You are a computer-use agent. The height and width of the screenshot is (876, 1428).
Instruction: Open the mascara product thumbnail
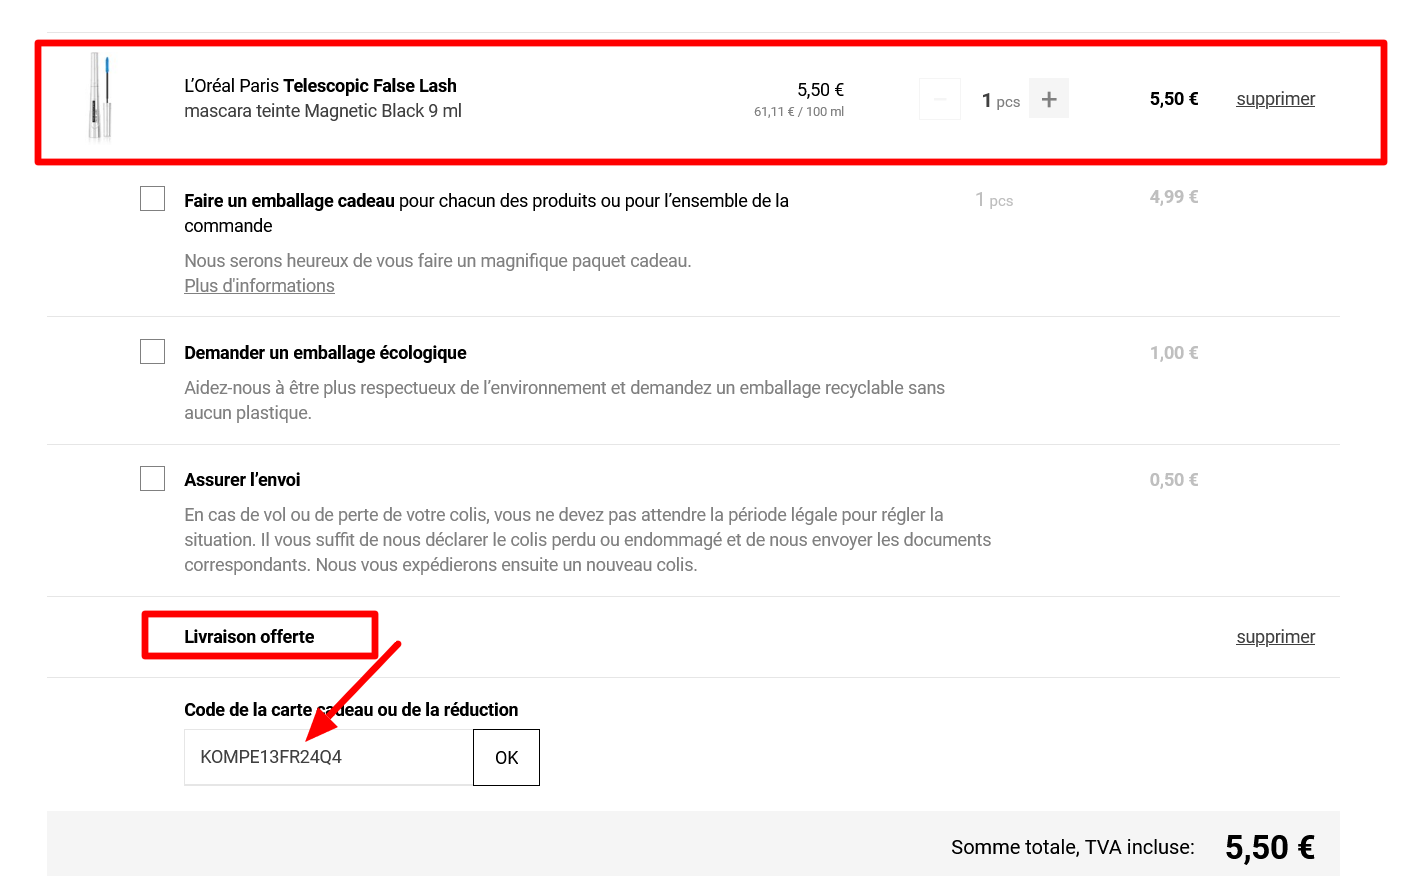[x=100, y=97]
